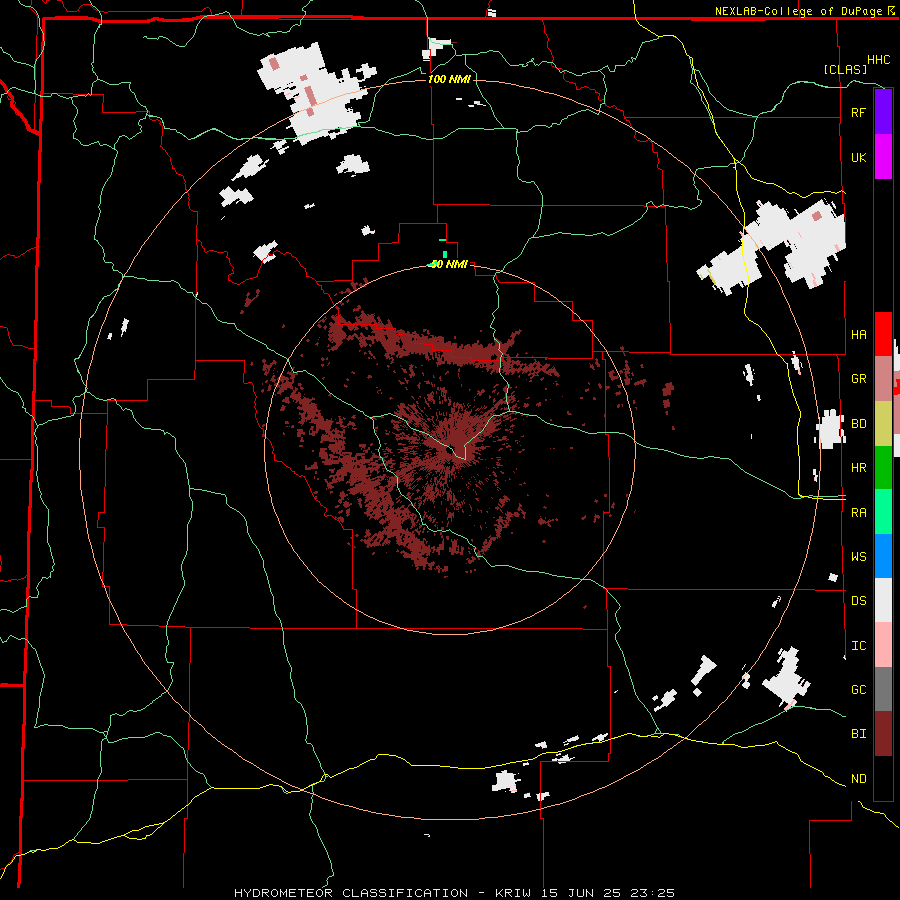Click the NEXLAB-College of DuPage credit text

(x=798, y=11)
